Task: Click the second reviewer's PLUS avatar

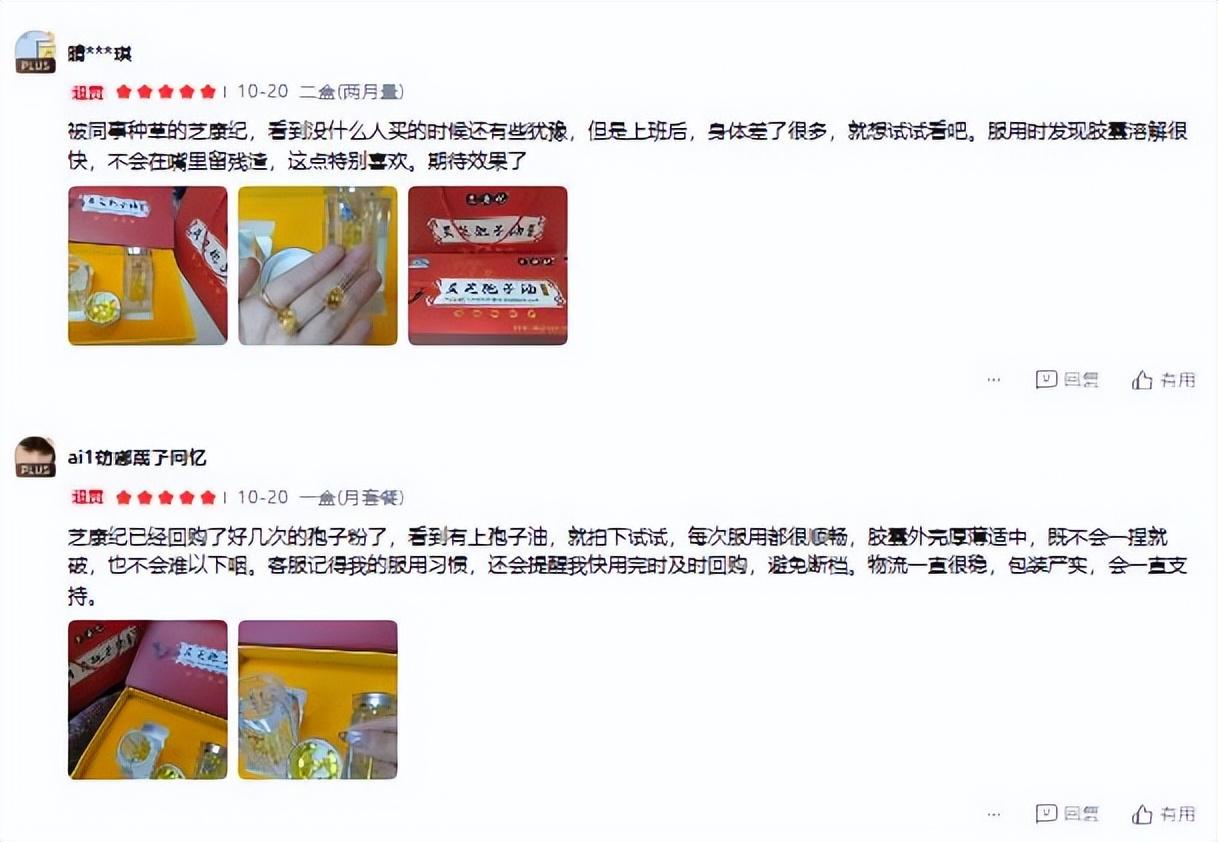Action: pos(35,457)
